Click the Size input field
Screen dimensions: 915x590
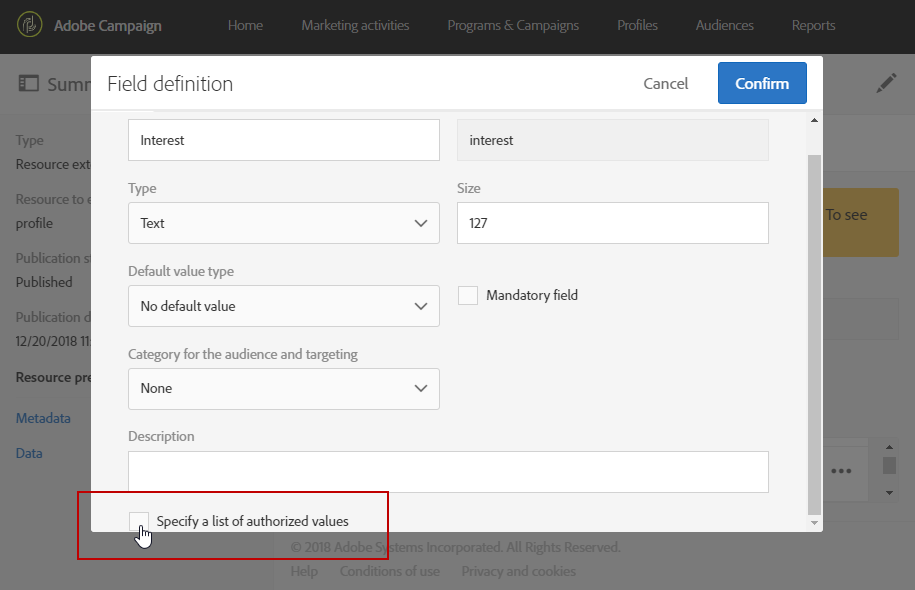(x=612, y=223)
